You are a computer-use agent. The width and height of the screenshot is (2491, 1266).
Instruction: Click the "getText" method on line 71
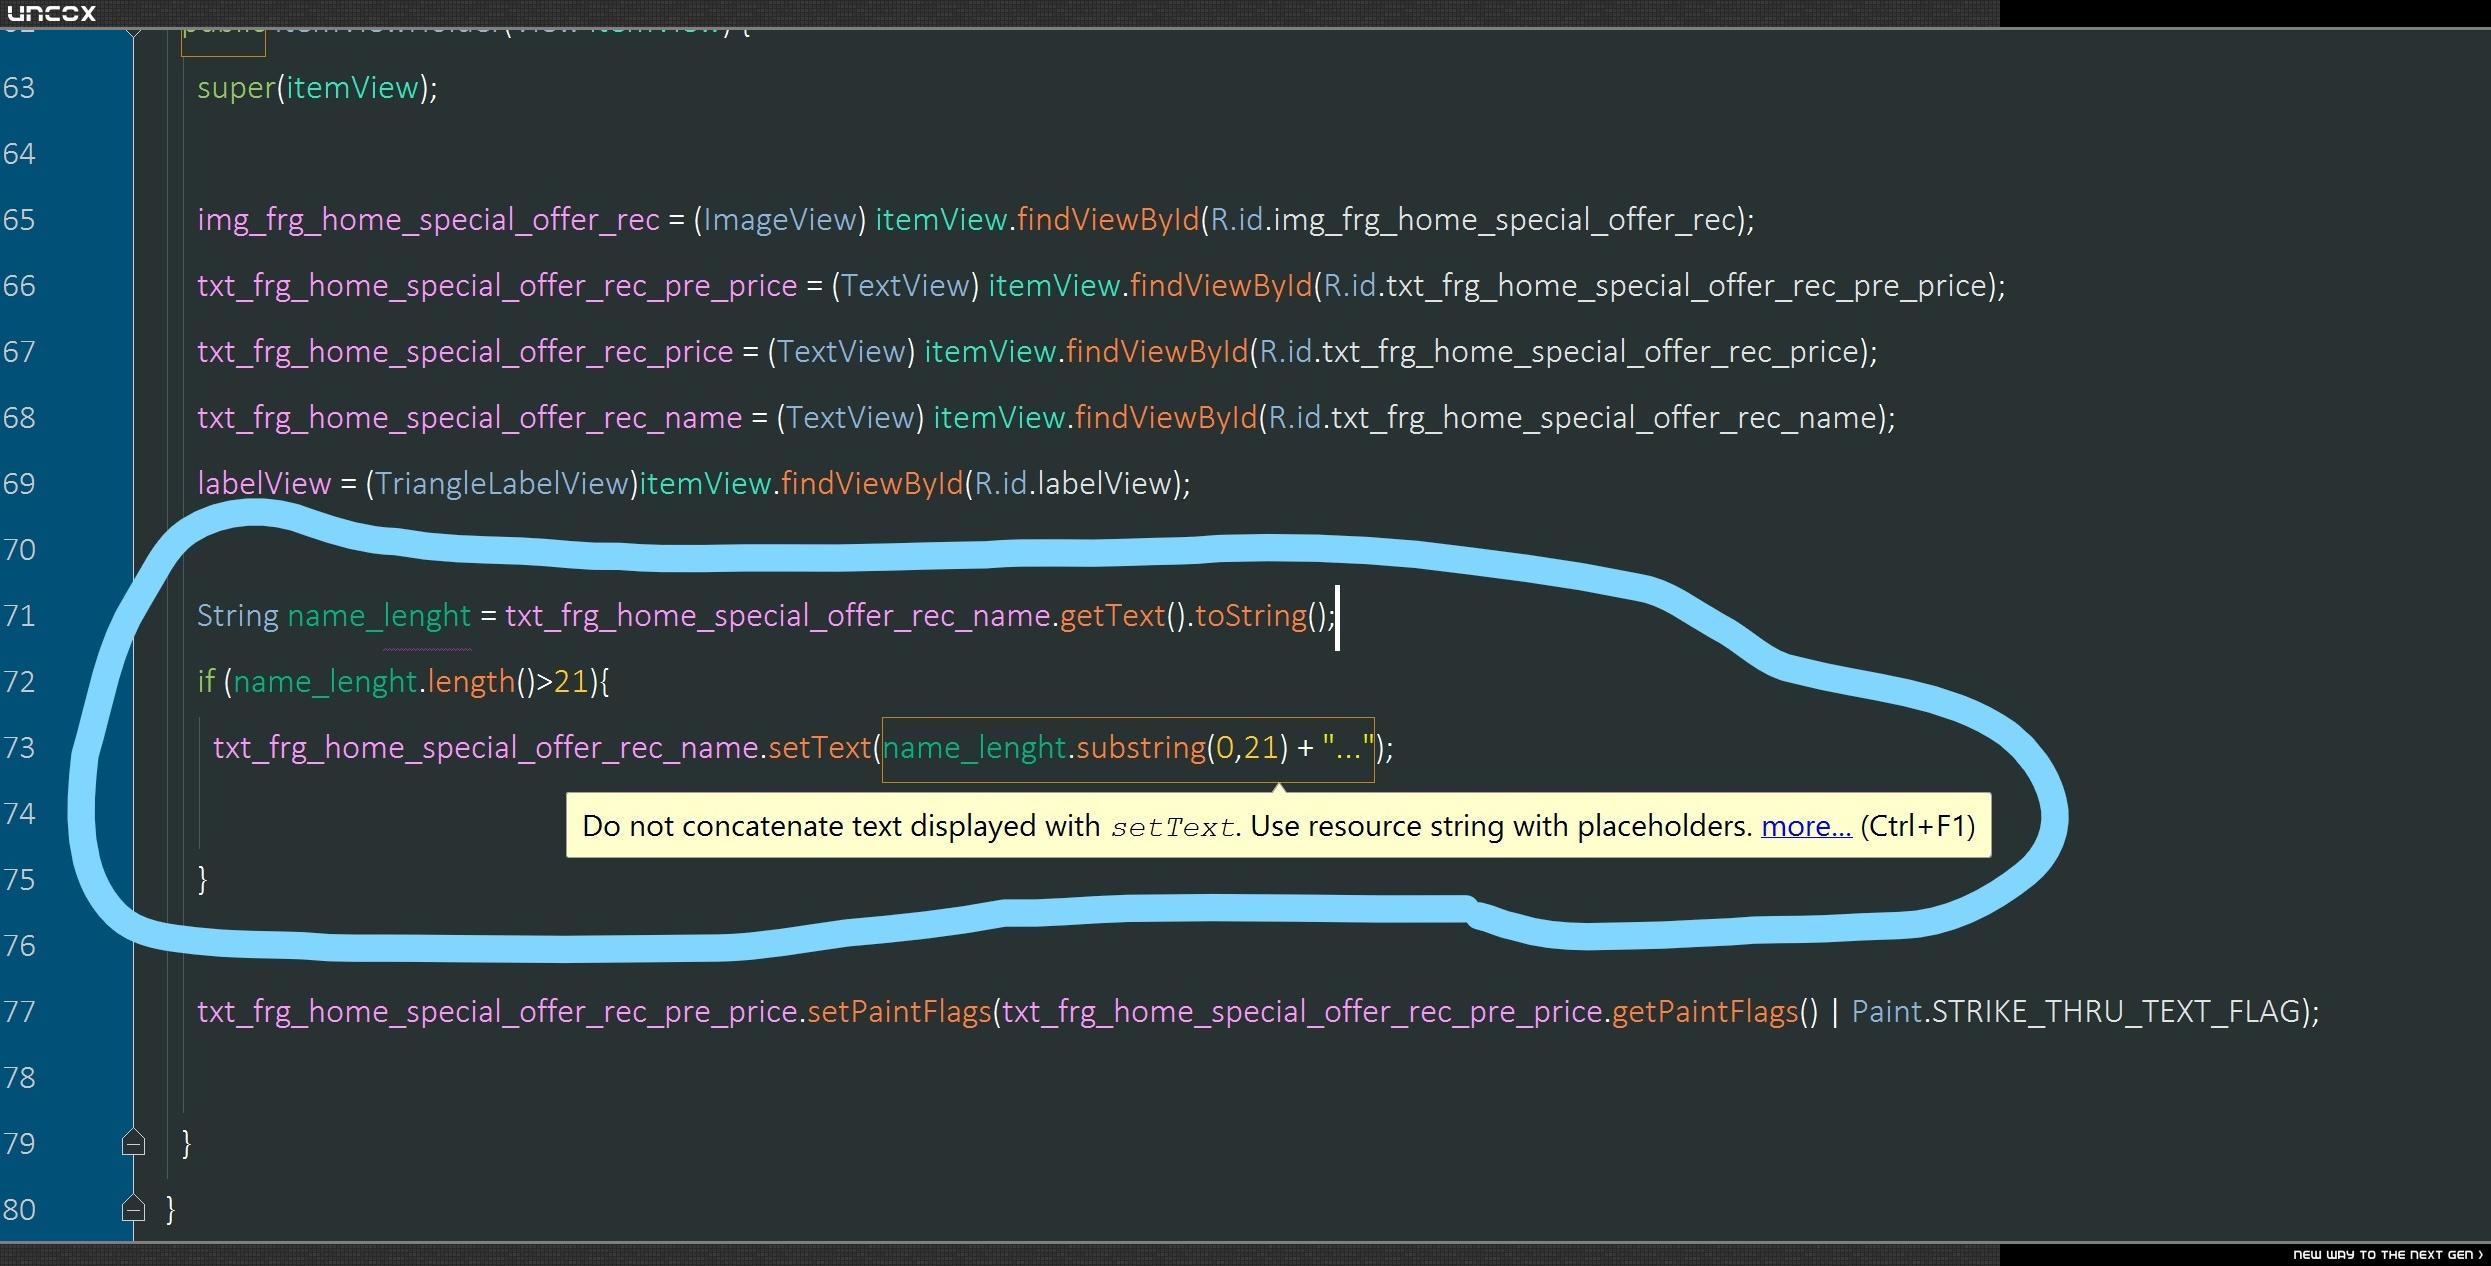pos(1112,616)
